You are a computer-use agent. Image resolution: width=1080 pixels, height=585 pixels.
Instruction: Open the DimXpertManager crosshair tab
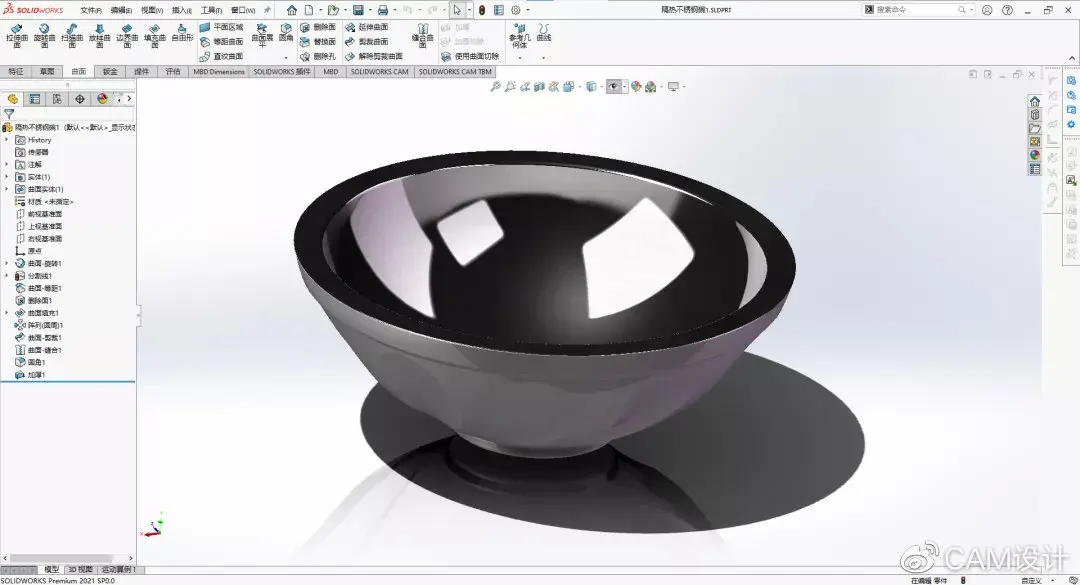click(80, 99)
